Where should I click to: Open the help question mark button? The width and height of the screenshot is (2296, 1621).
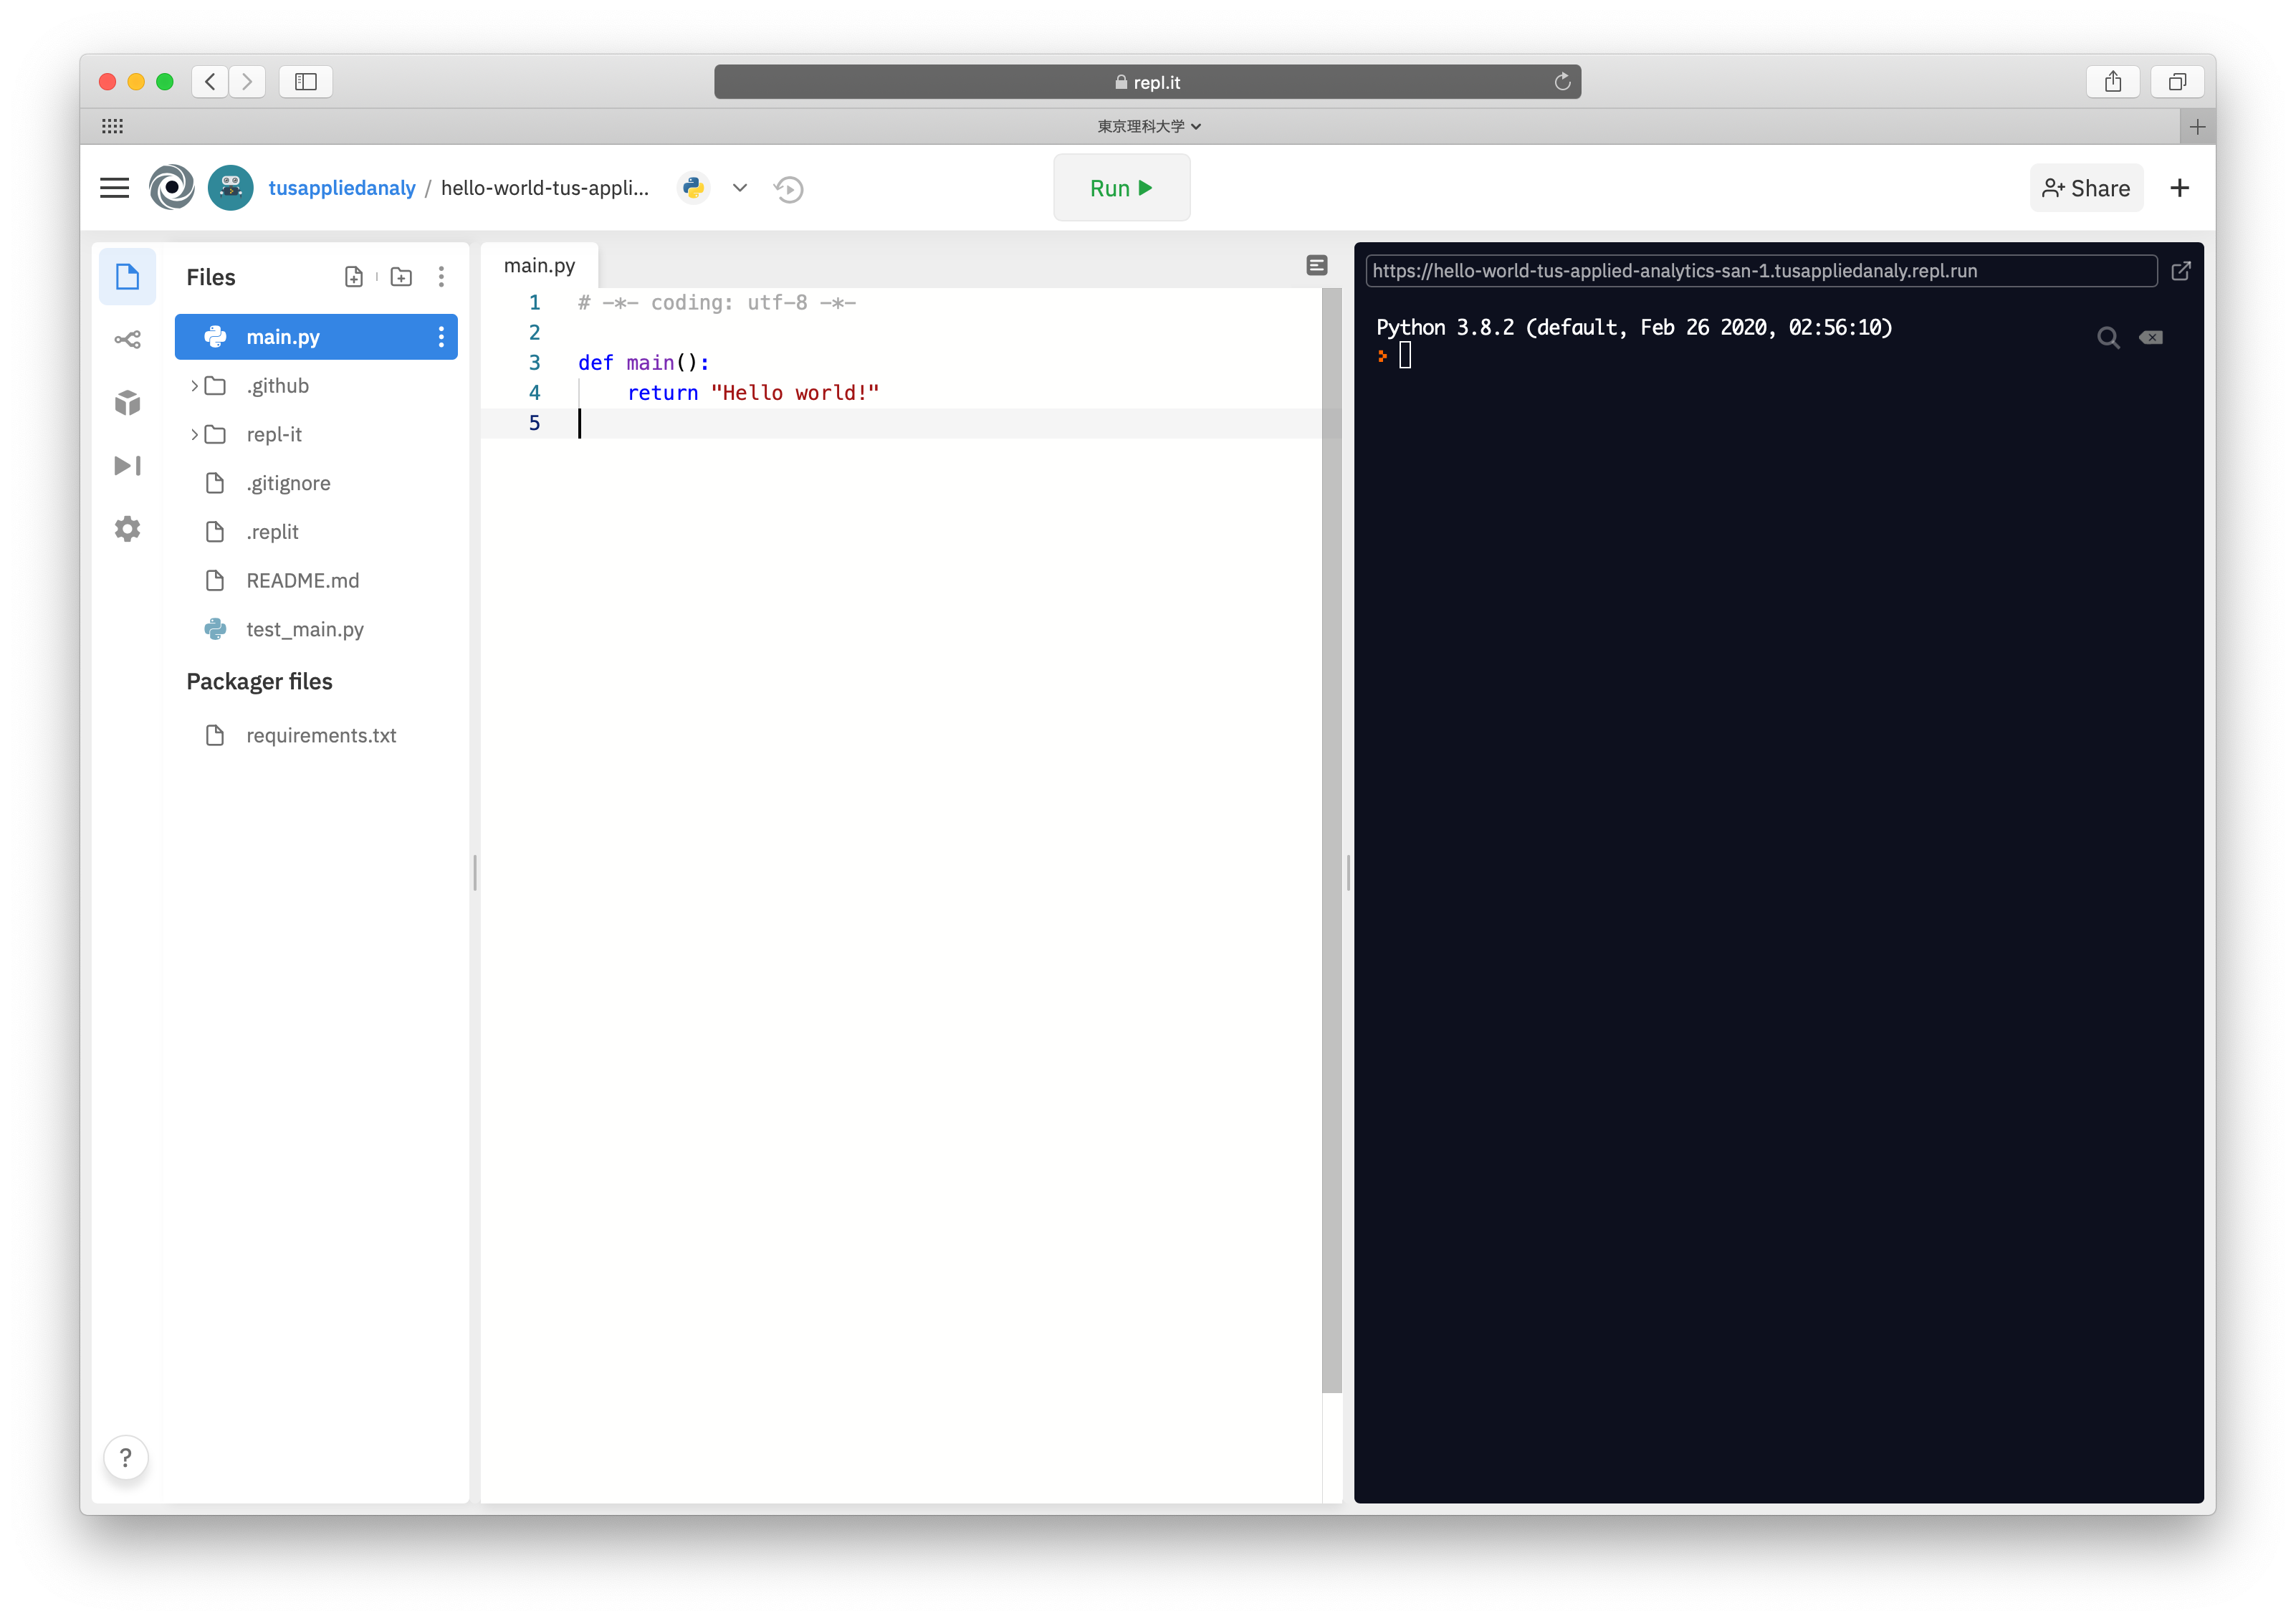[x=126, y=1458]
